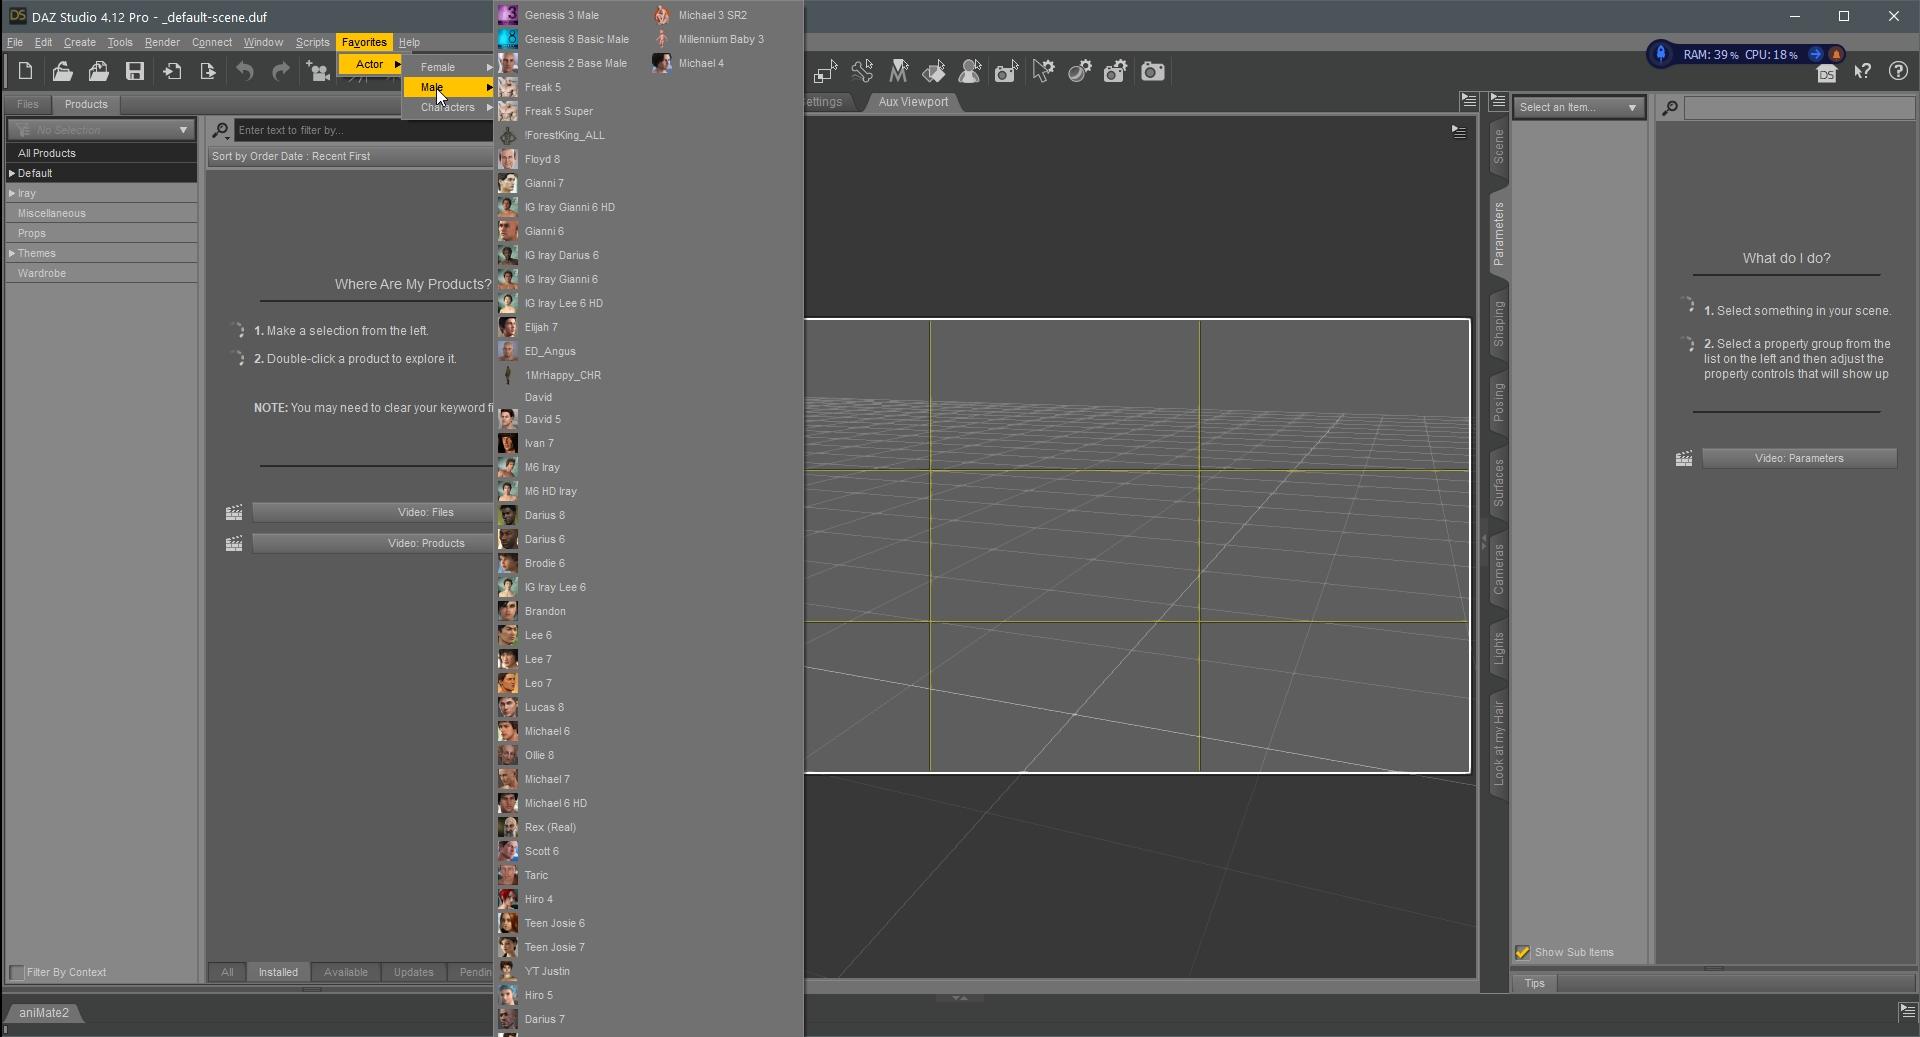Screen dimensions: 1920x1037
Task: Click the Render Settings camera-gear icon
Action: tap(1116, 71)
